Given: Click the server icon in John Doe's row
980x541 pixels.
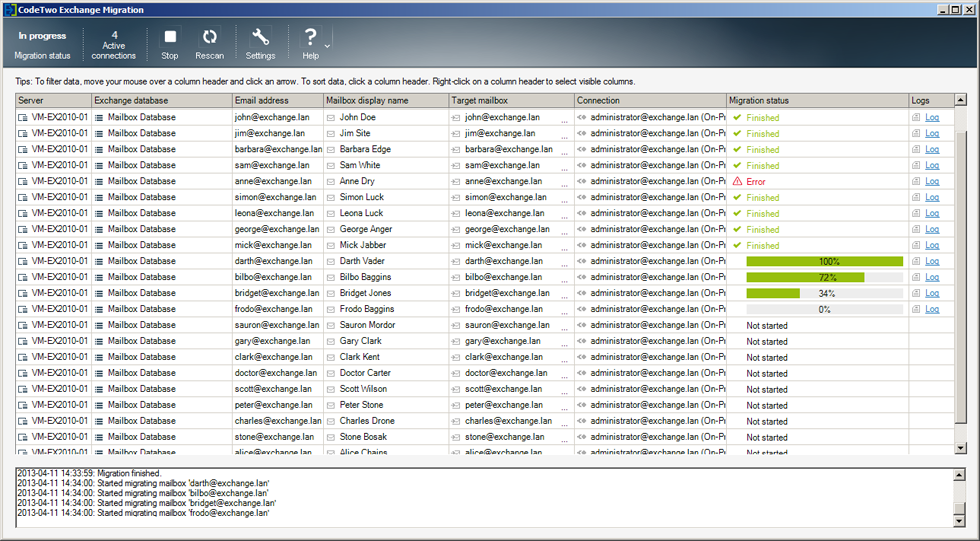Looking at the screenshot, I should tap(22, 117).
